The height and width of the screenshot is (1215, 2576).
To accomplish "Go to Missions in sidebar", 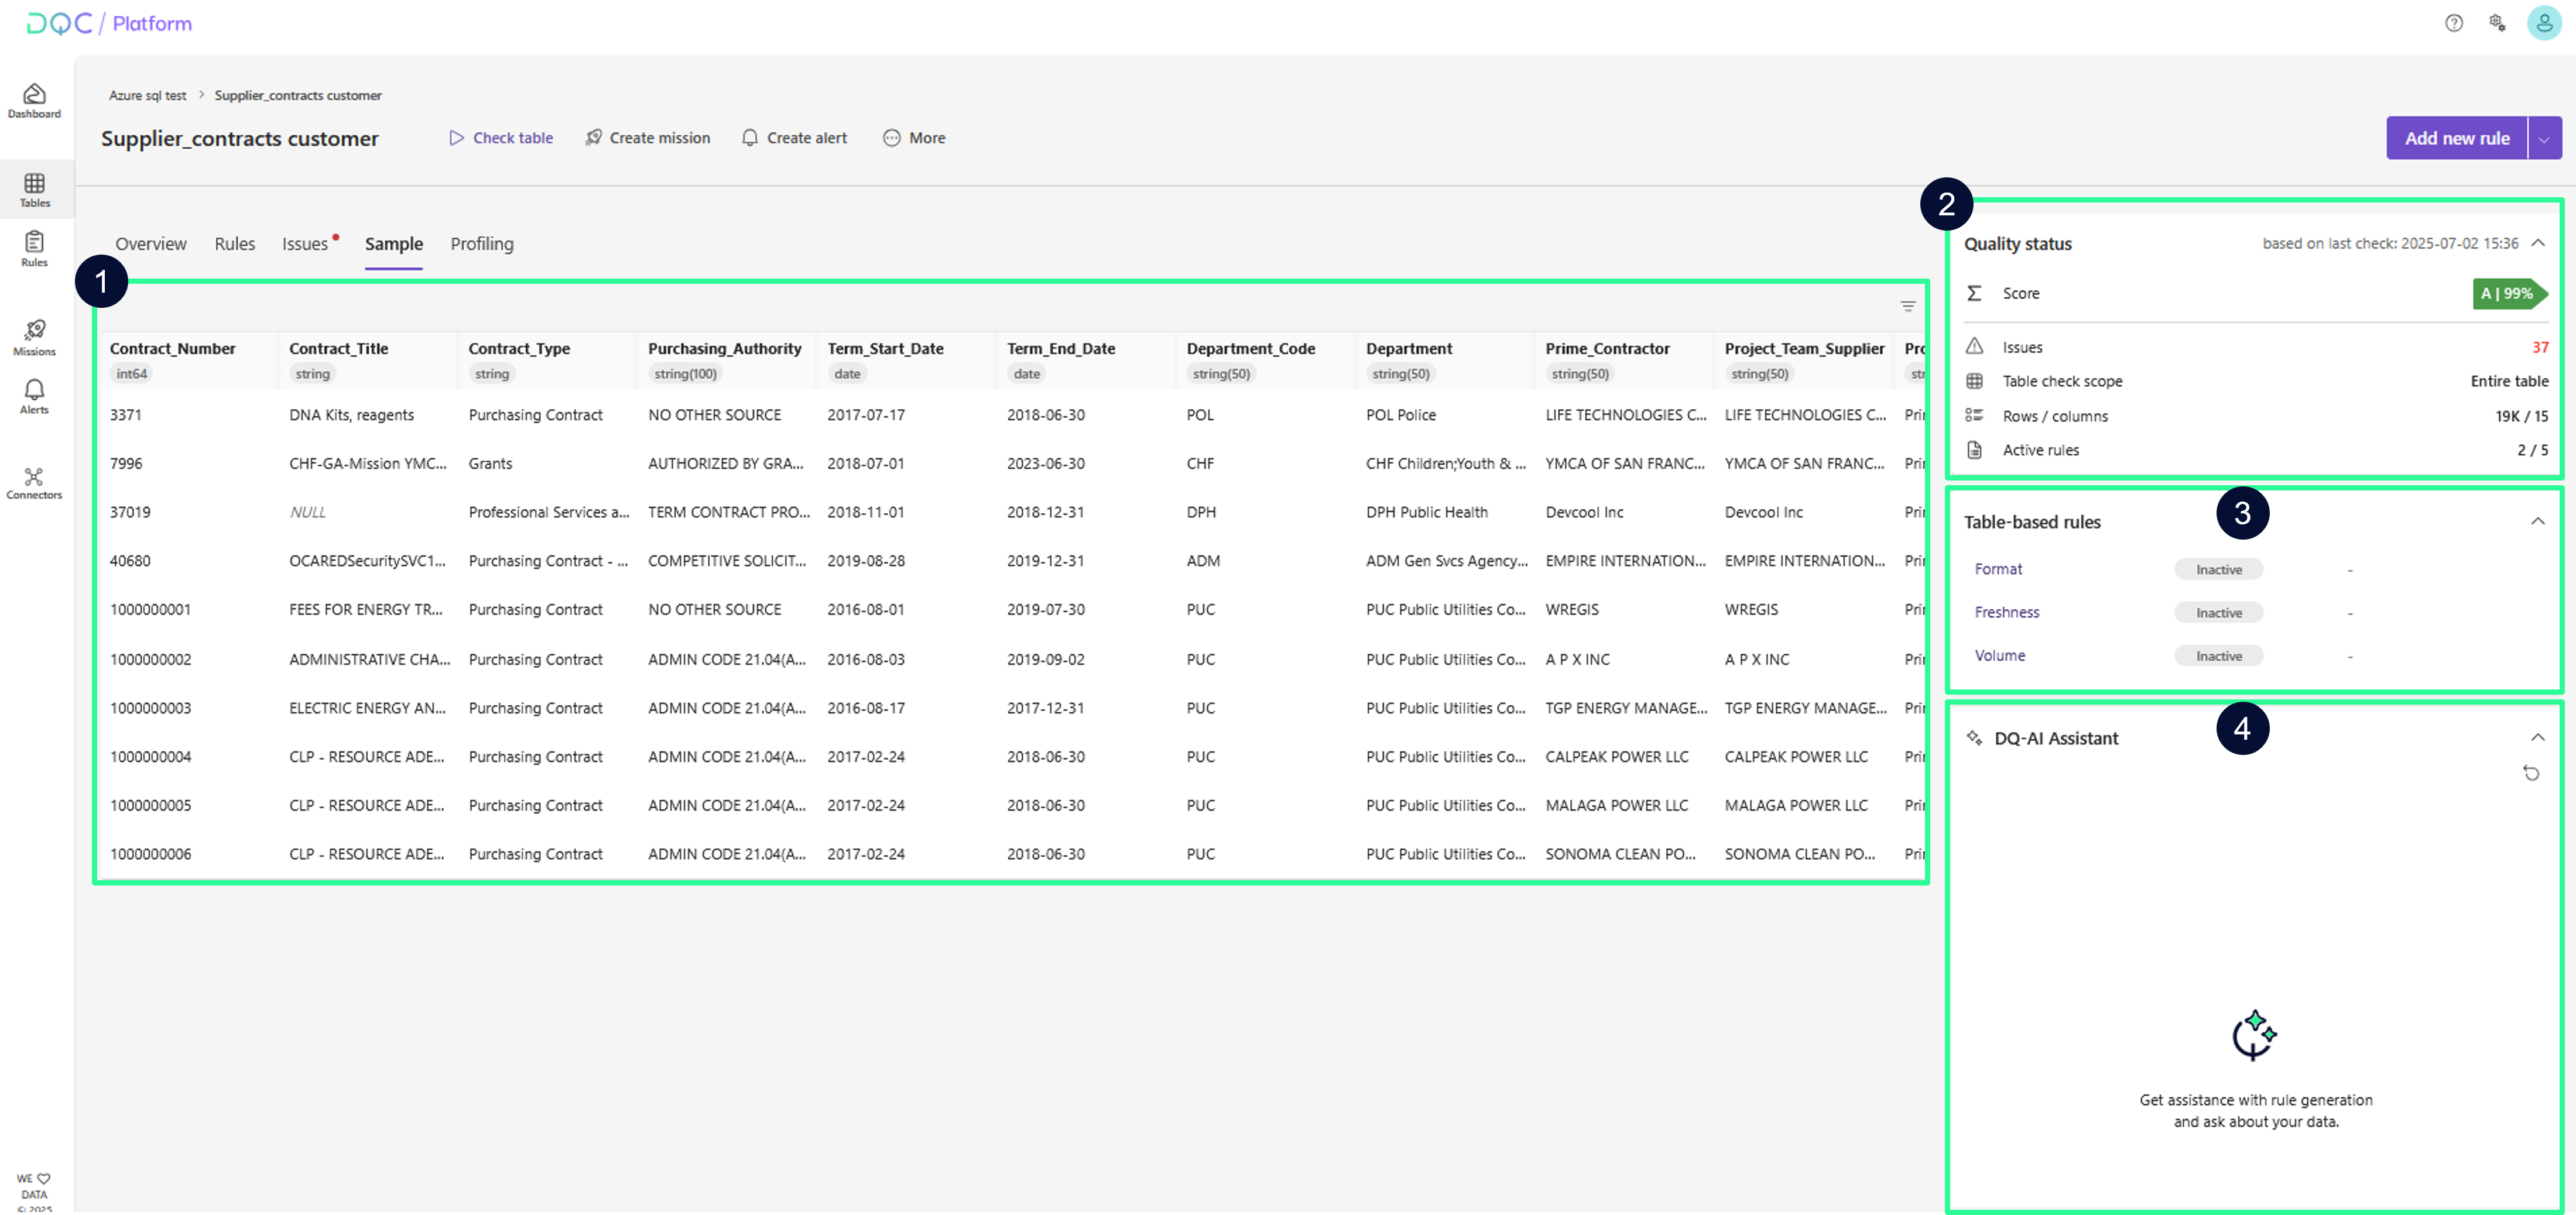I will 34,337.
